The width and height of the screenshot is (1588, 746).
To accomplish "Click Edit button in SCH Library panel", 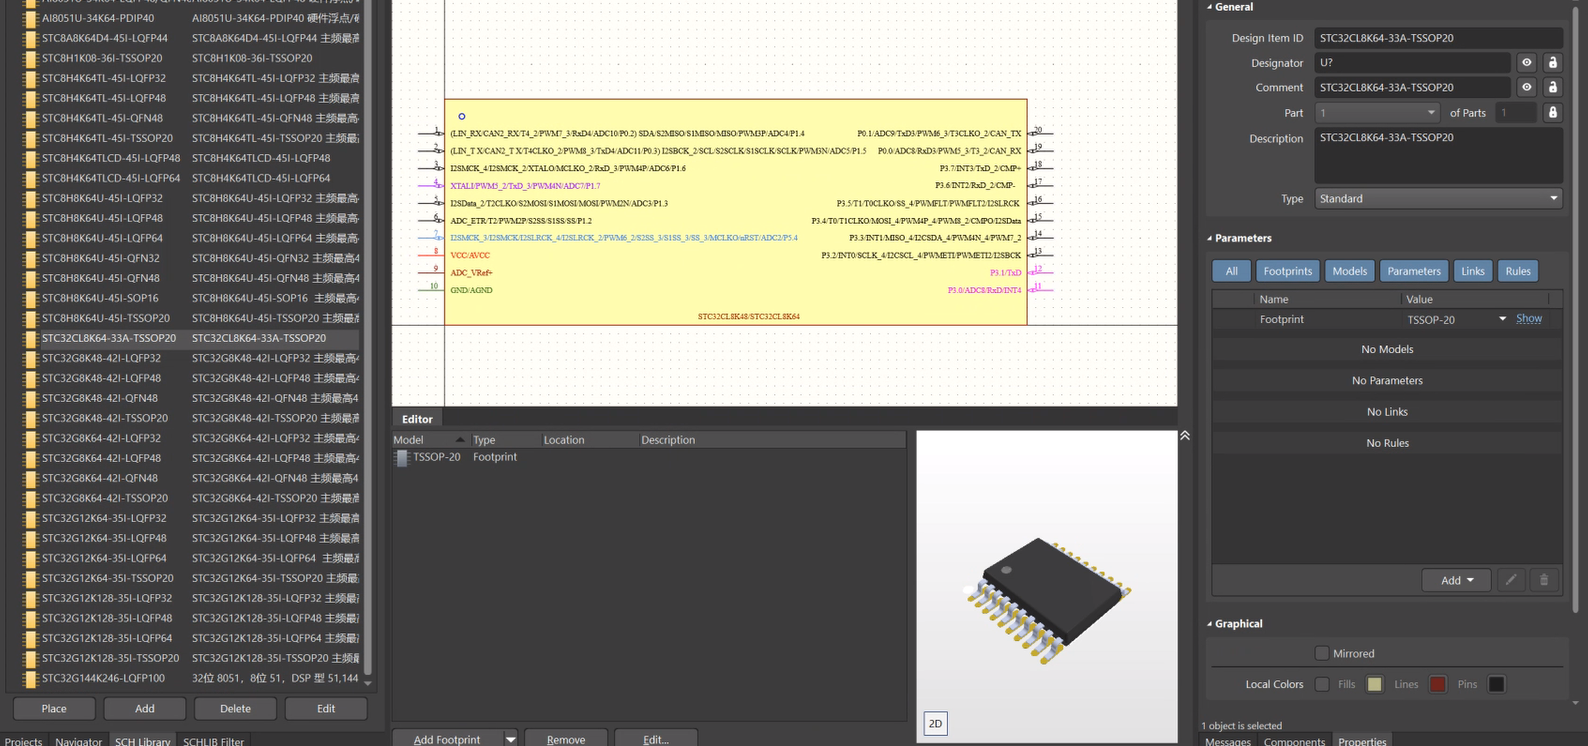I will tap(326, 708).
